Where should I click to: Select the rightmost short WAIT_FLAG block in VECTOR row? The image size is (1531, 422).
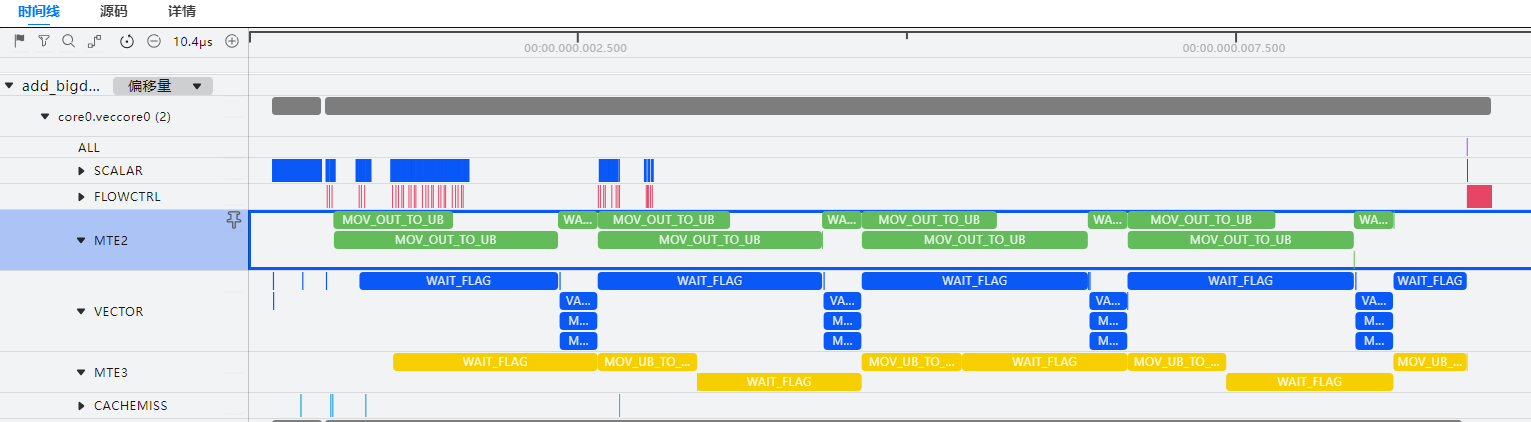(1429, 281)
